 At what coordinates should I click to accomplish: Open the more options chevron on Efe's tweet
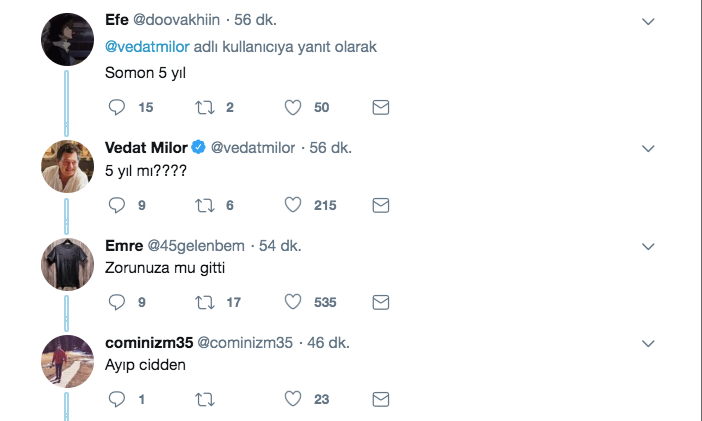[x=648, y=21]
